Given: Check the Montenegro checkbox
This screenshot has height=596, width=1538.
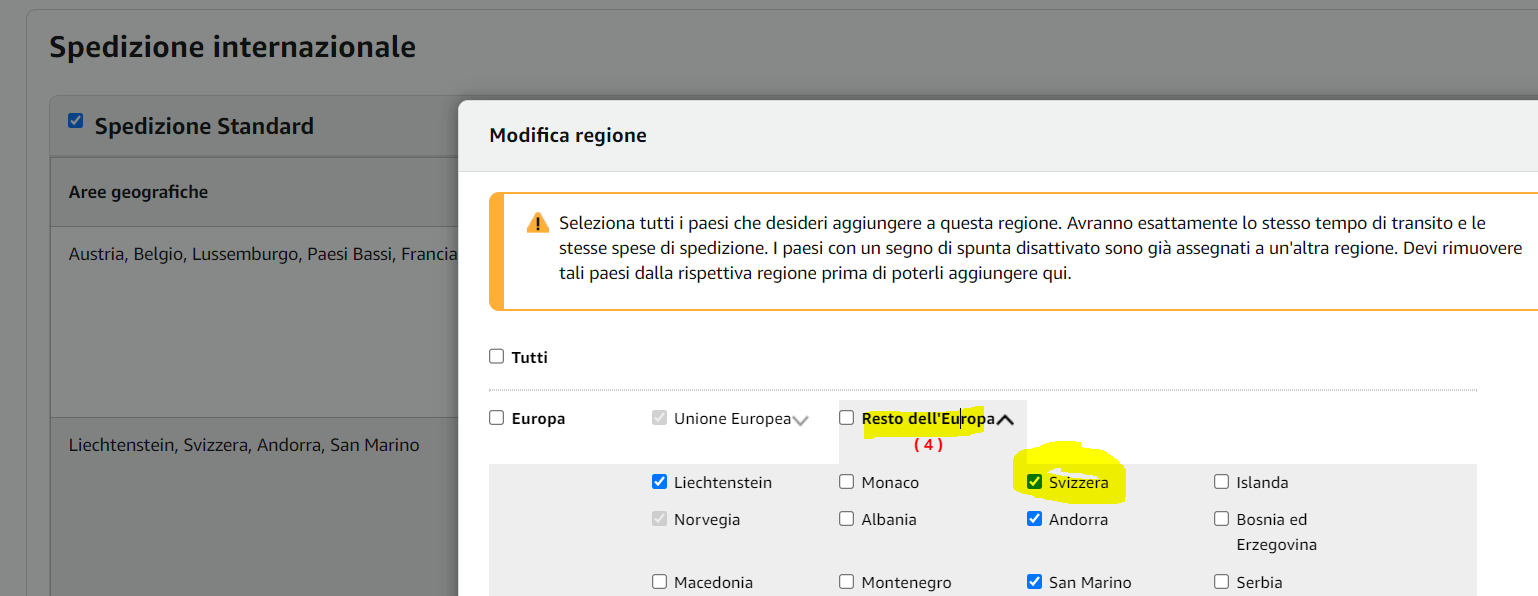Looking at the screenshot, I should click(847, 581).
